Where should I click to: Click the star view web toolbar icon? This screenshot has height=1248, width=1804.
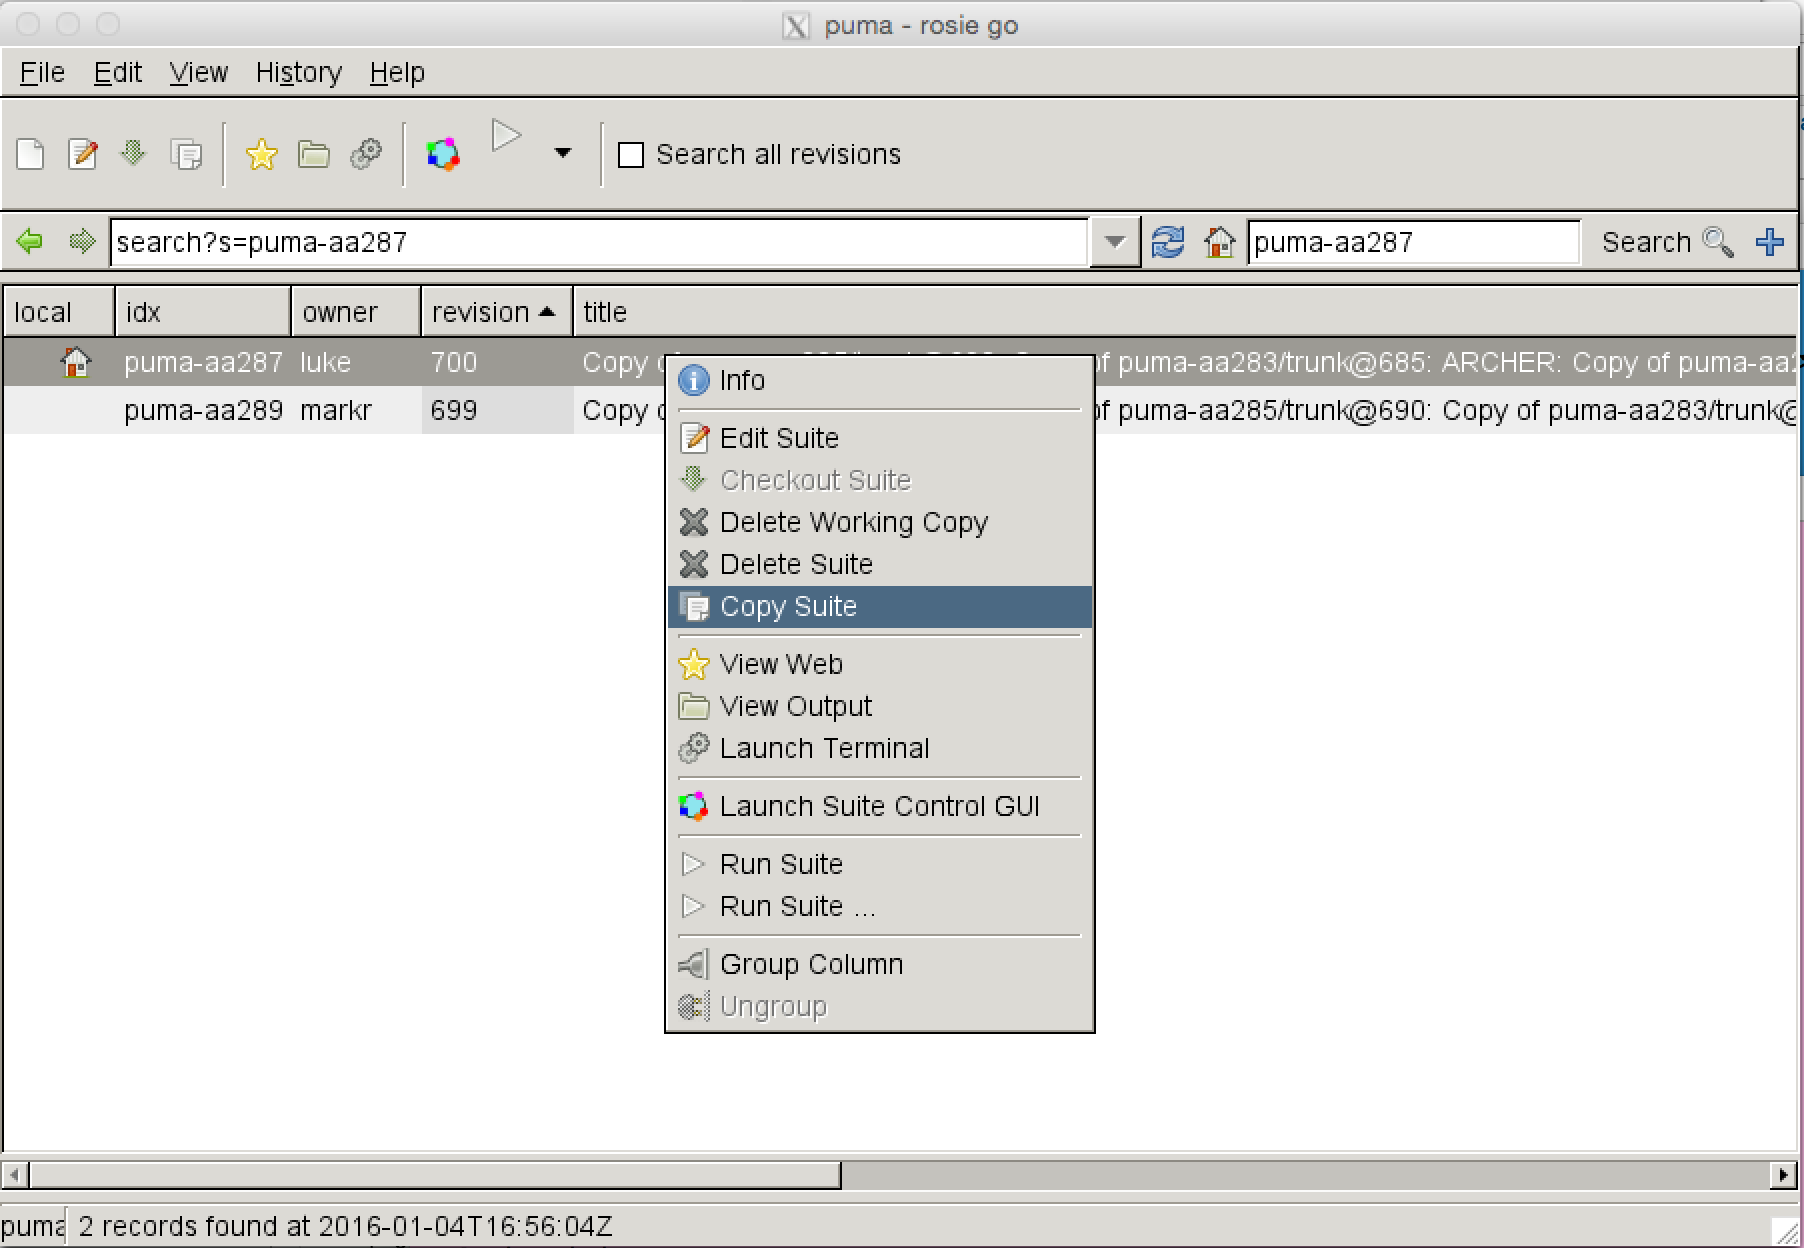(x=261, y=154)
